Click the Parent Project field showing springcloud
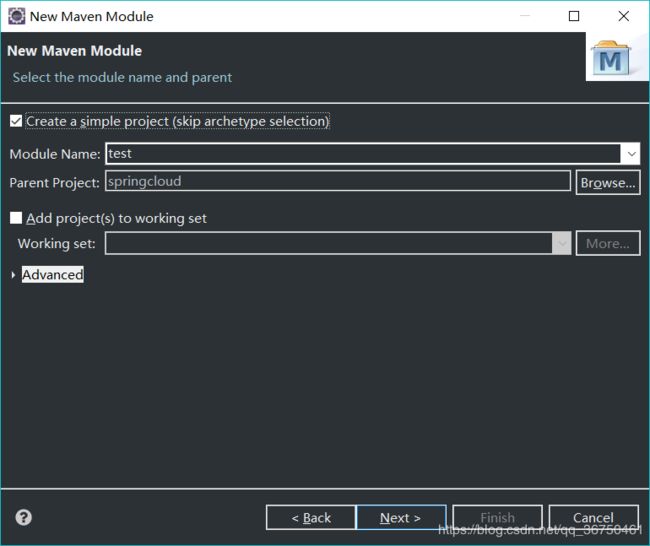The height and width of the screenshot is (546, 650). pyautogui.click(x=338, y=182)
